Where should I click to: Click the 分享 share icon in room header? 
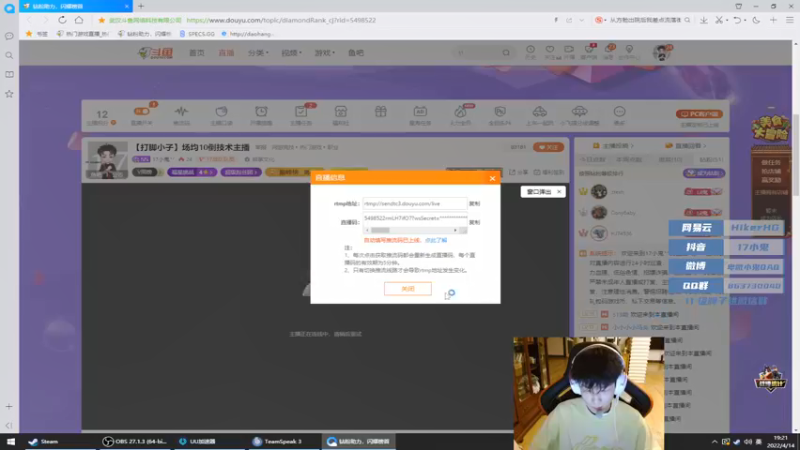(x=519, y=172)
